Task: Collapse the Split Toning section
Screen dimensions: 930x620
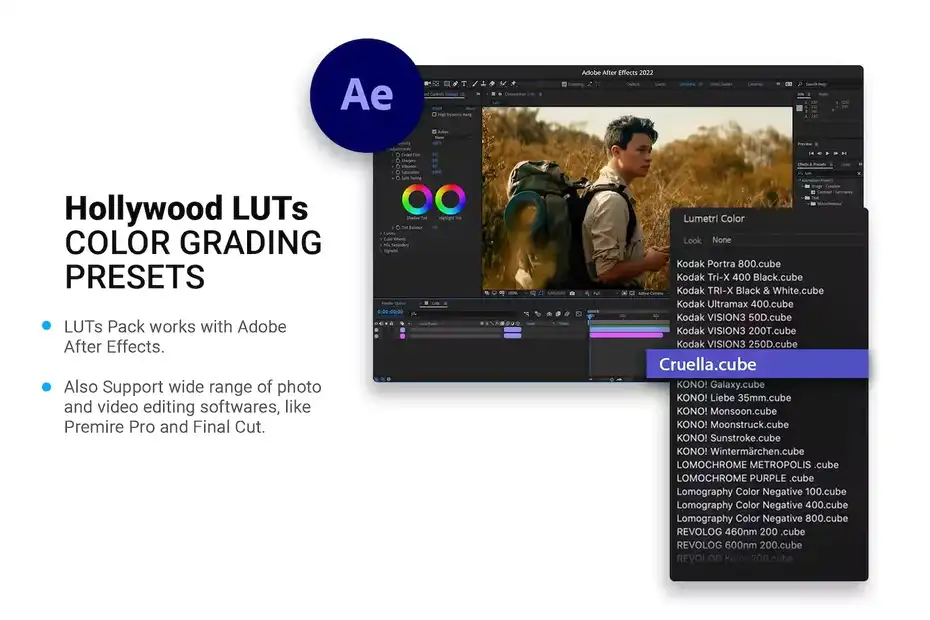Action: pyautogui.click(x=393, y=178)
